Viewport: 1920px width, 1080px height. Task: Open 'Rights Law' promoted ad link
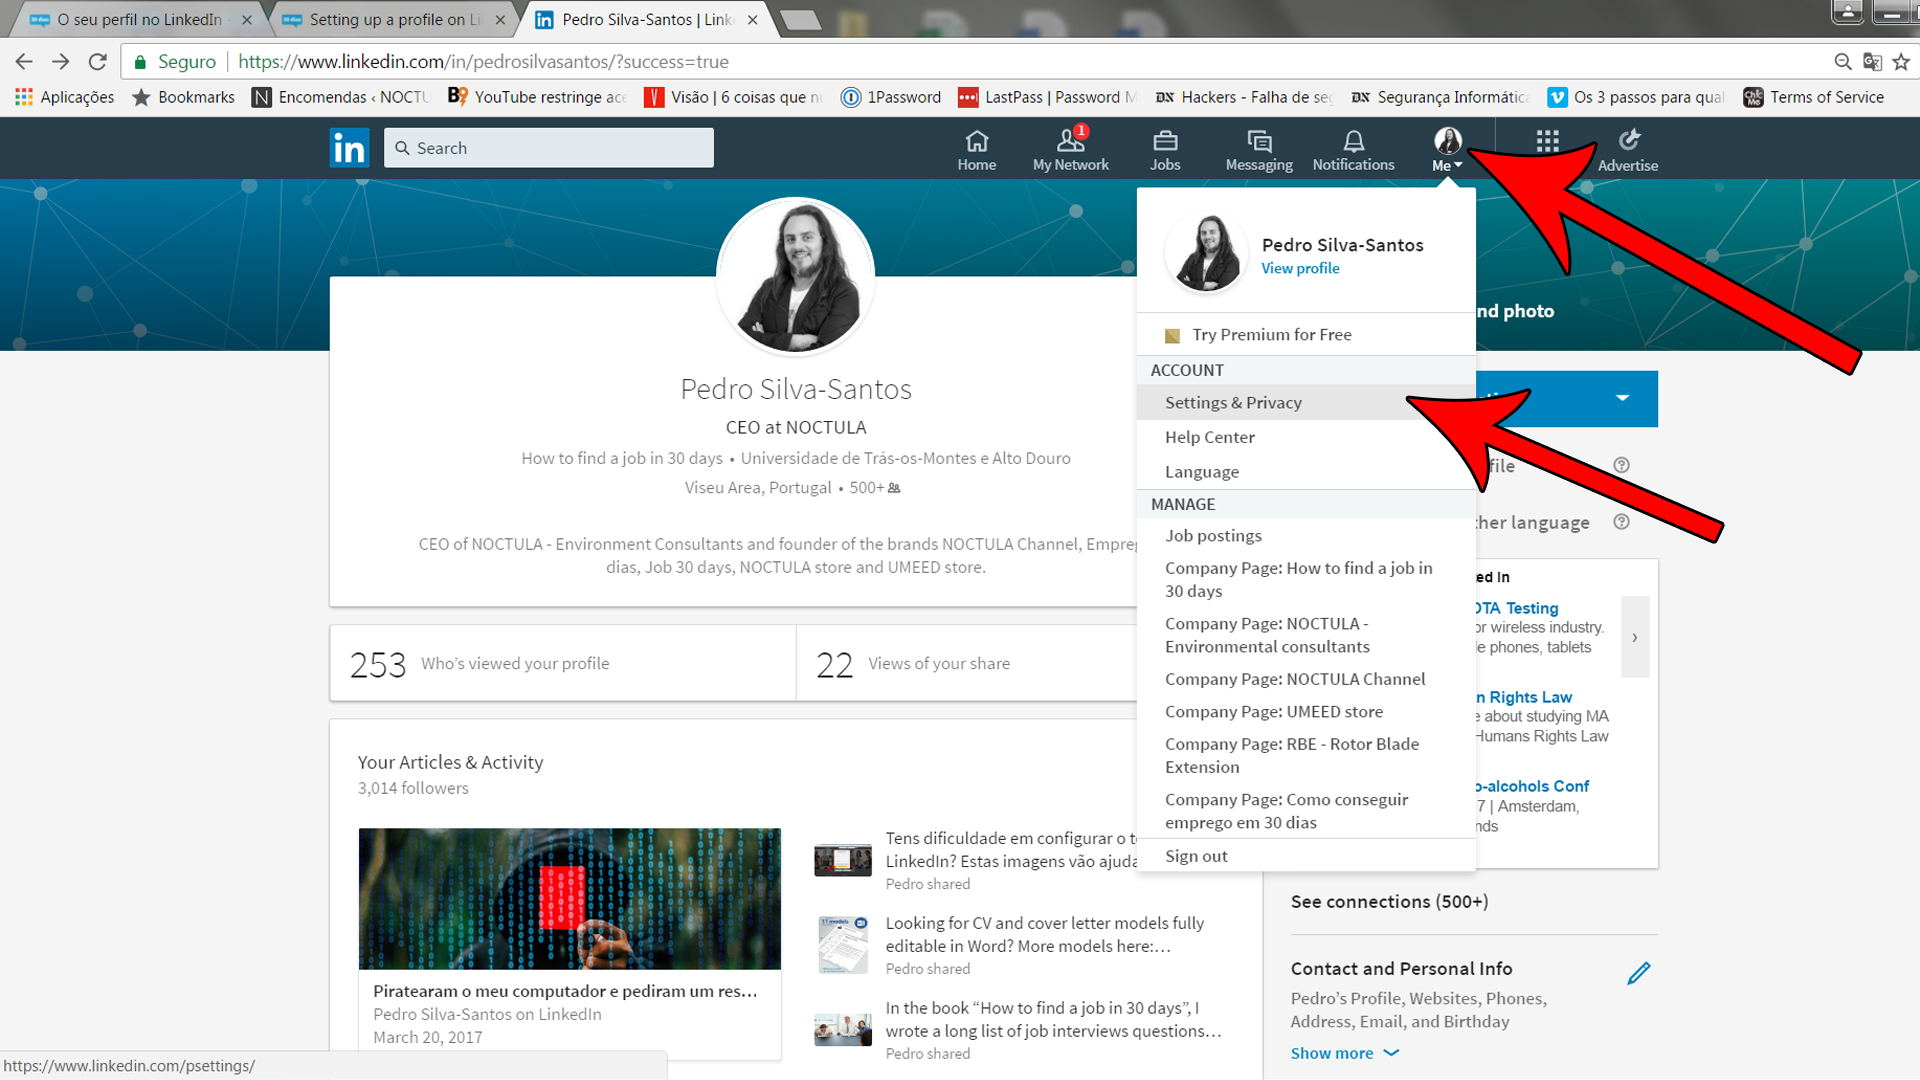pyautogui.click(x=1524, y=697)
